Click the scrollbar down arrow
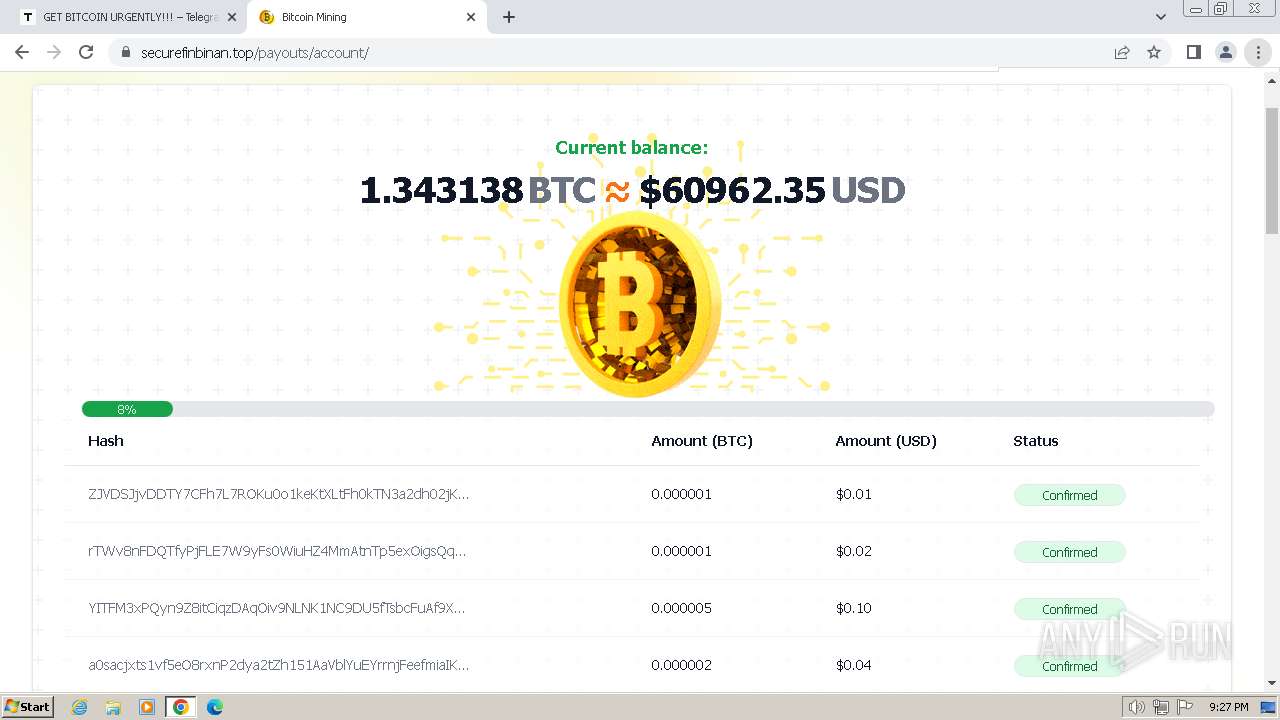This screenshot has height=720, width=1280. coord(1272,684)
